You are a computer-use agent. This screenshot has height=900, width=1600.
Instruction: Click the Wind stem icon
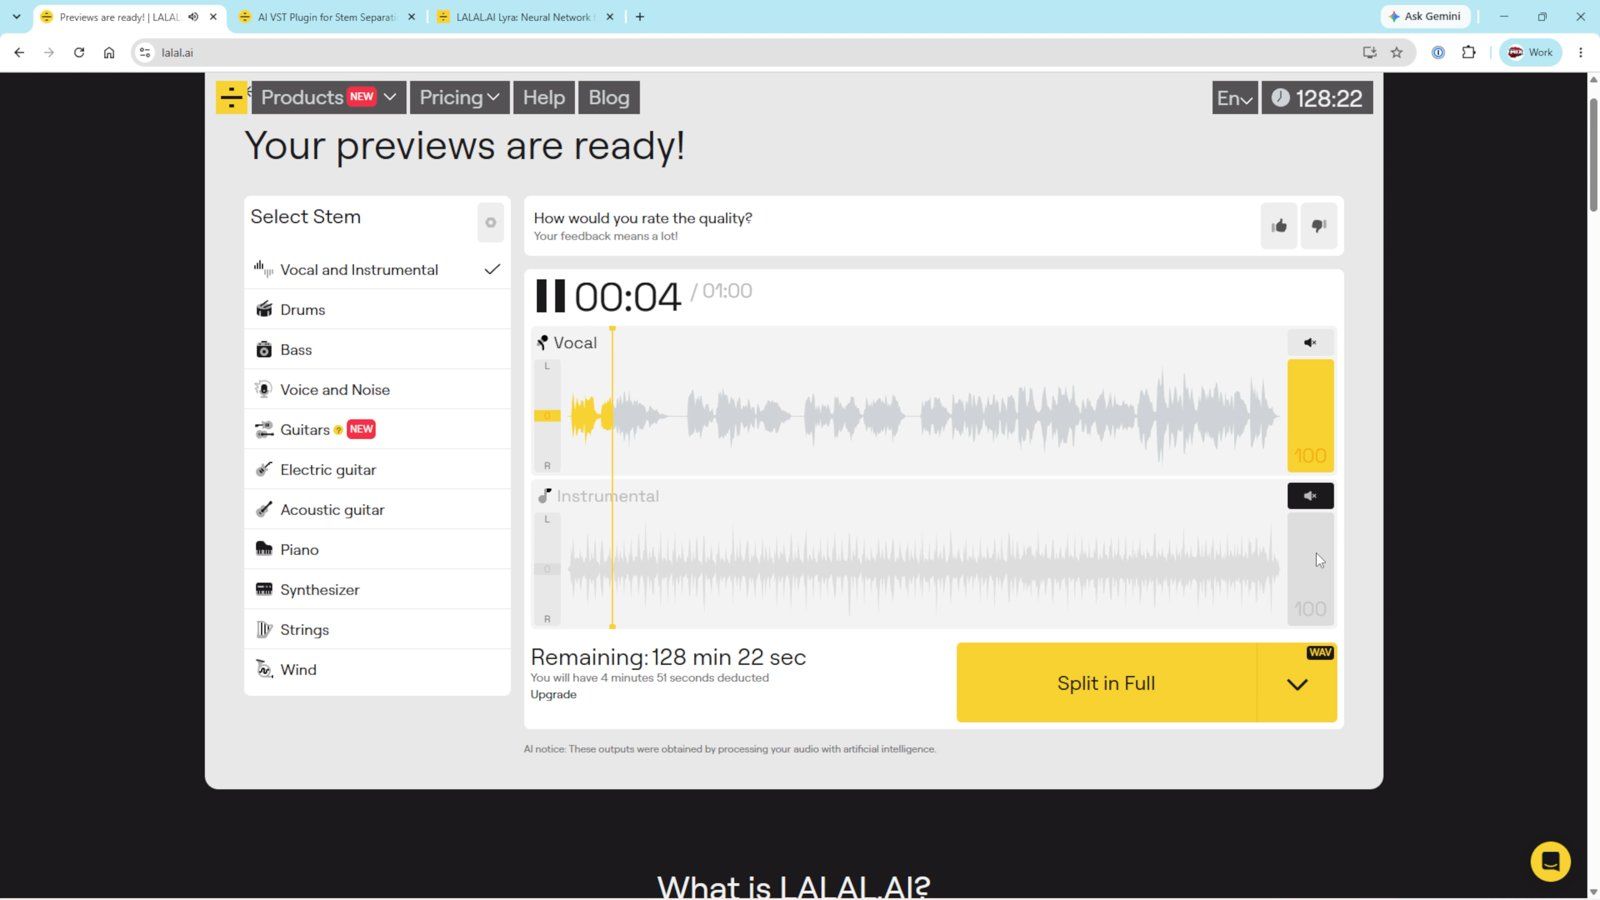tap(264, 669)
